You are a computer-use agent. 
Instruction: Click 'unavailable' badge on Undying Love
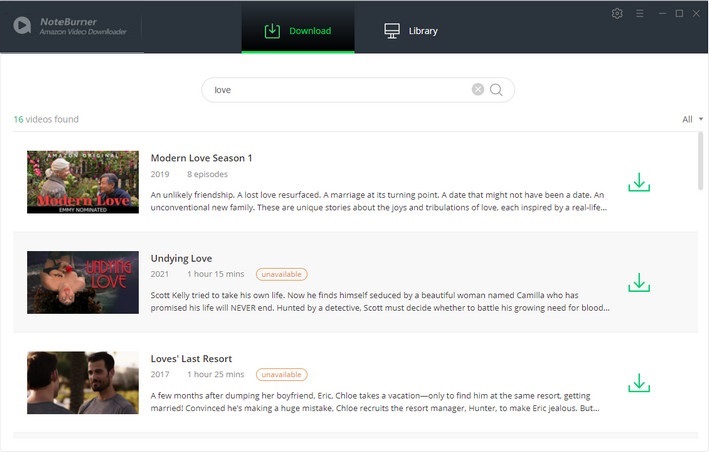pyautogui.click(x=281, y=274)
